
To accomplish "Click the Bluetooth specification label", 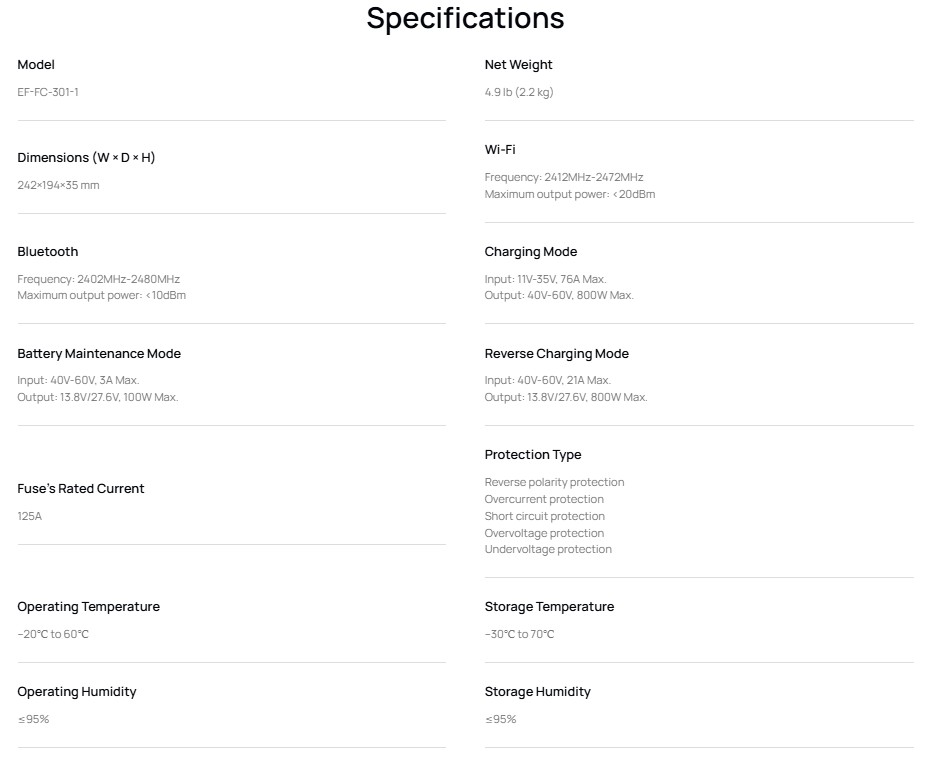I will click(x=47, y=252).
